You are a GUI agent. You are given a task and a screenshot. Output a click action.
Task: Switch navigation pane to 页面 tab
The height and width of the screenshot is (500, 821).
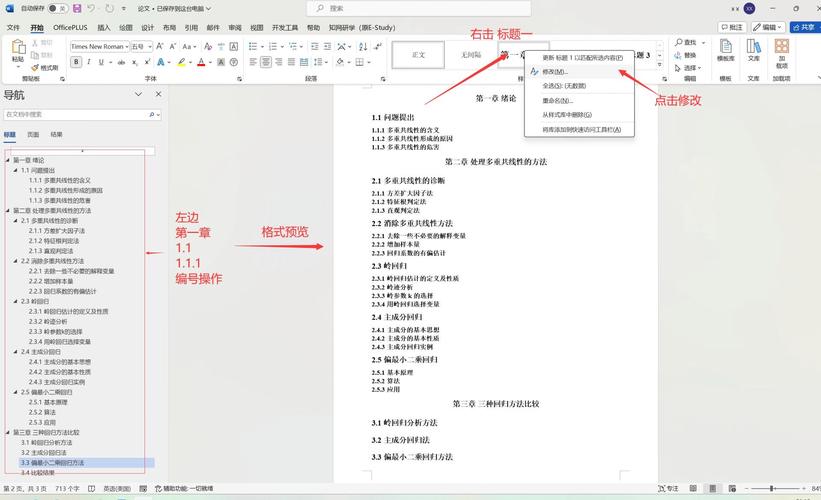[33, 135]
